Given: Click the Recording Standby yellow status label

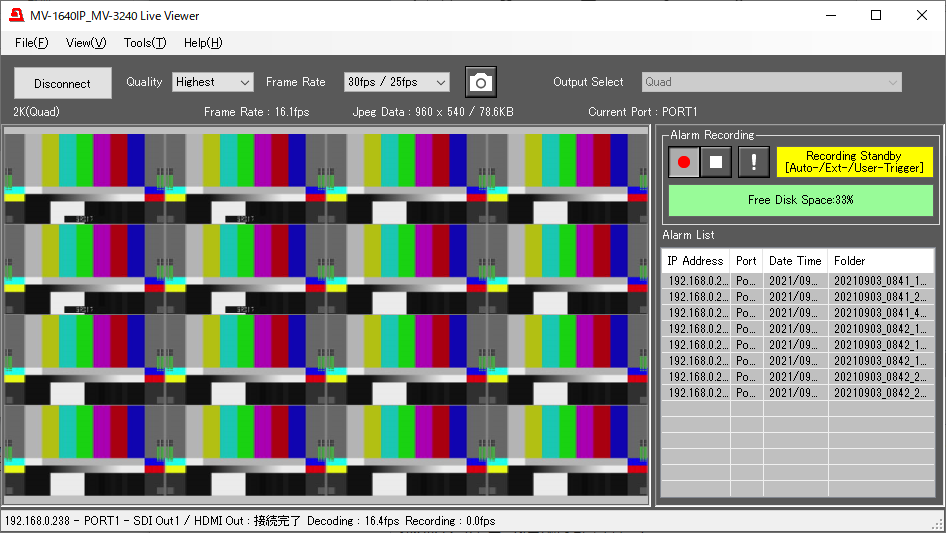Looking at the screenshot, I should [854, 162].
